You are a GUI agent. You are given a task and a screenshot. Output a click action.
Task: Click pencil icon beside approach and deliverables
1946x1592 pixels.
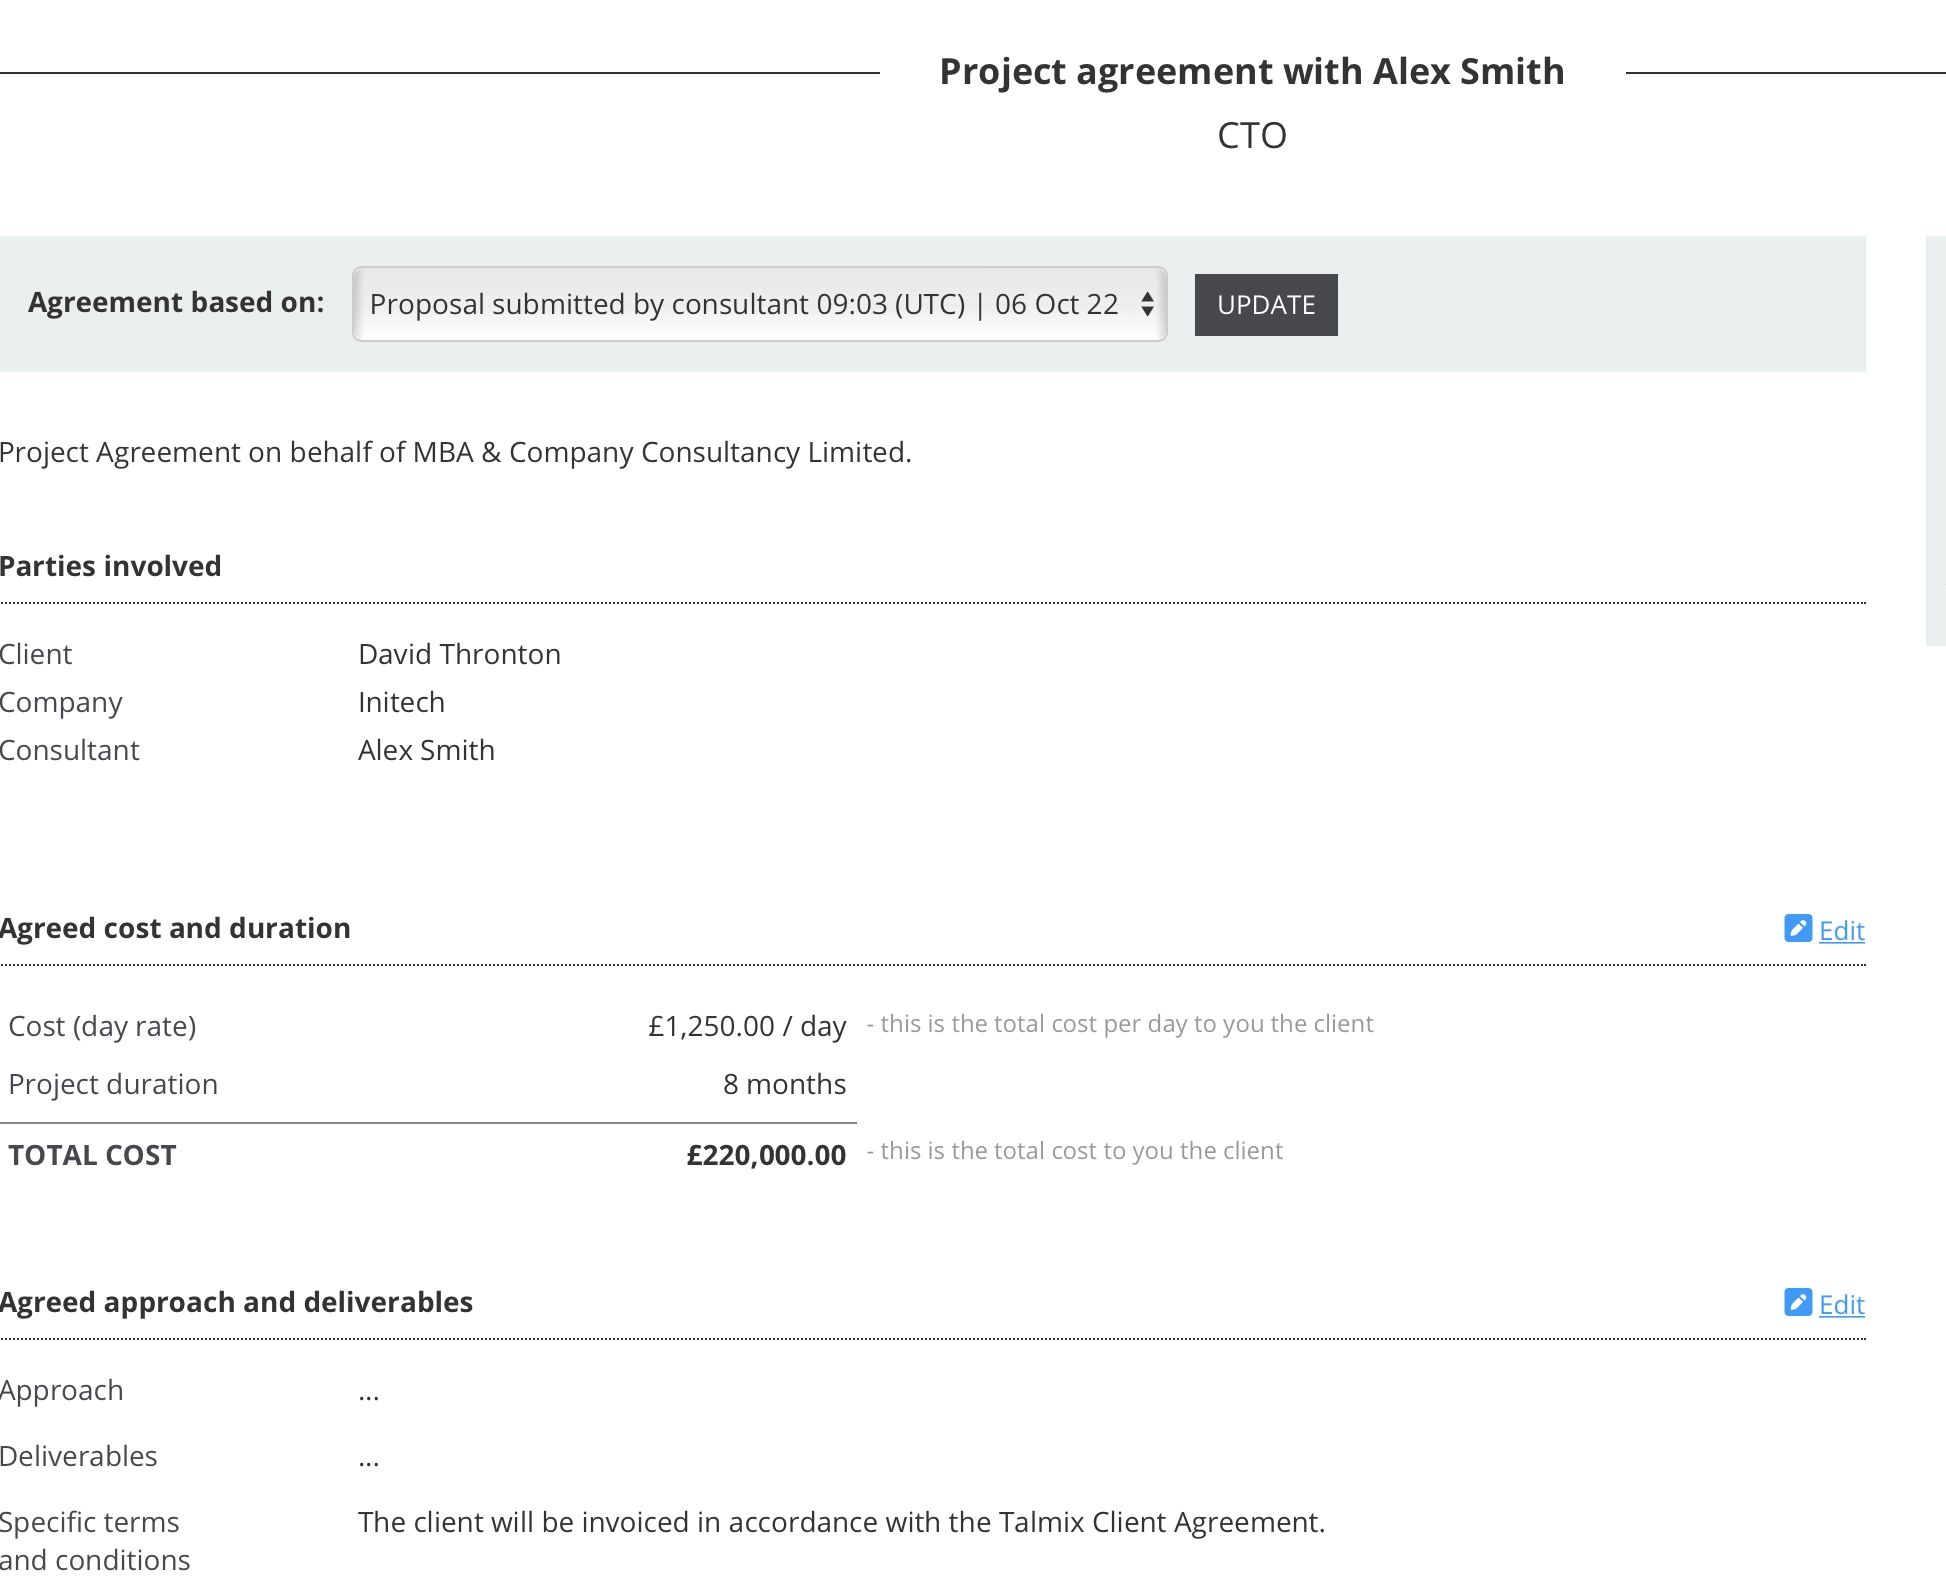click(x=1797, y=1303)
